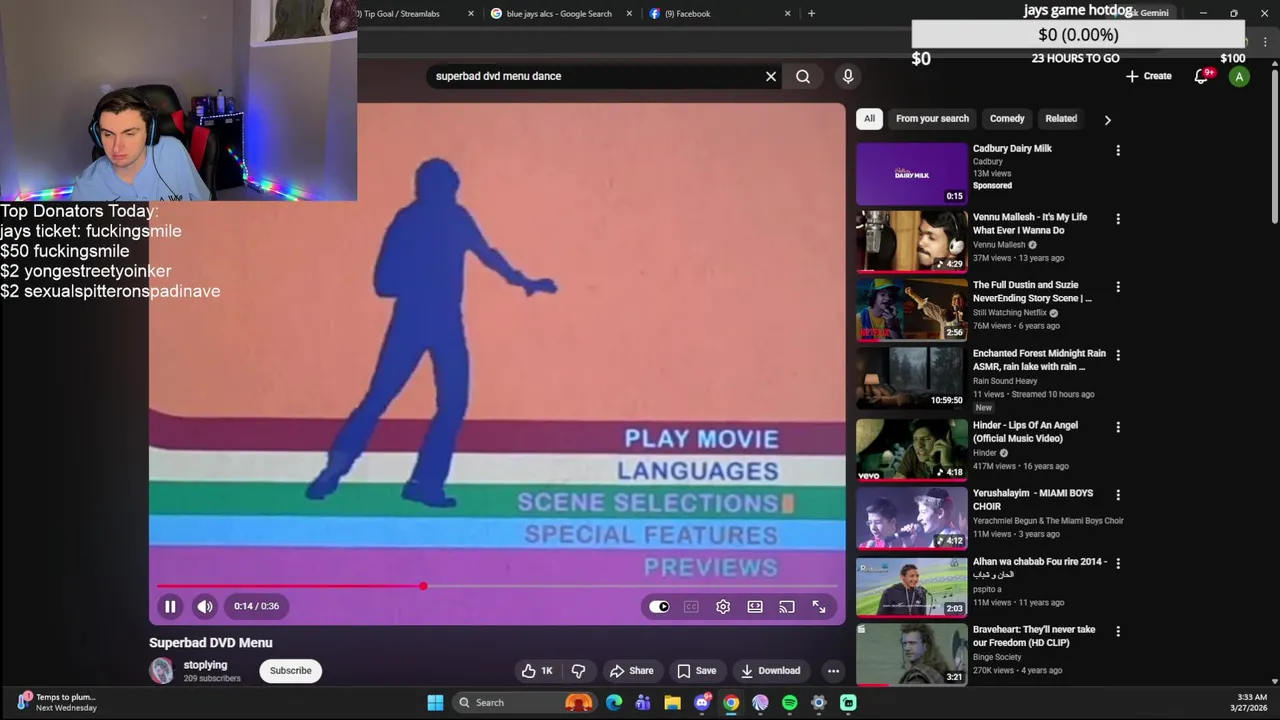Switch to blue jays alcs Google Search tab
The width and height of the screenshot is (1280, 720).
(560, 14)
